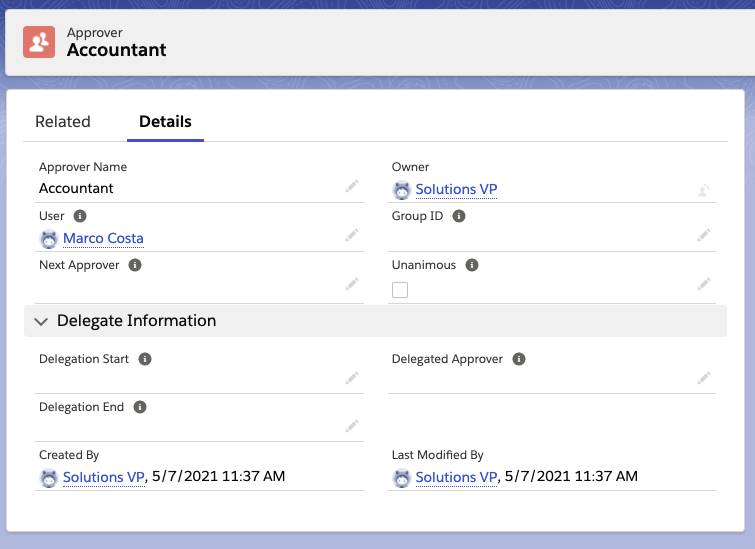Edit the Group ID pencil icon
Viewport: 755px width, 549px height.
click(704, 235)
